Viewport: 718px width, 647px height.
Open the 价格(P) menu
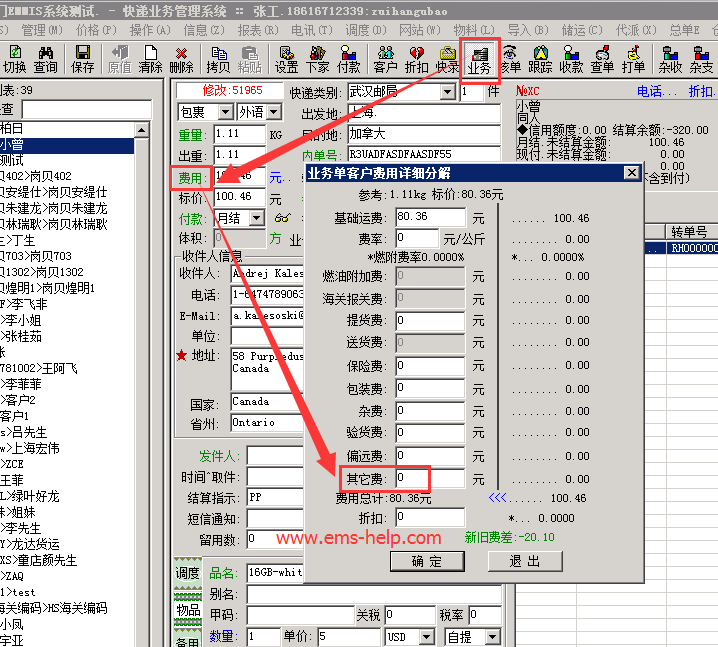pyautogui.click(x=96, y=30)
